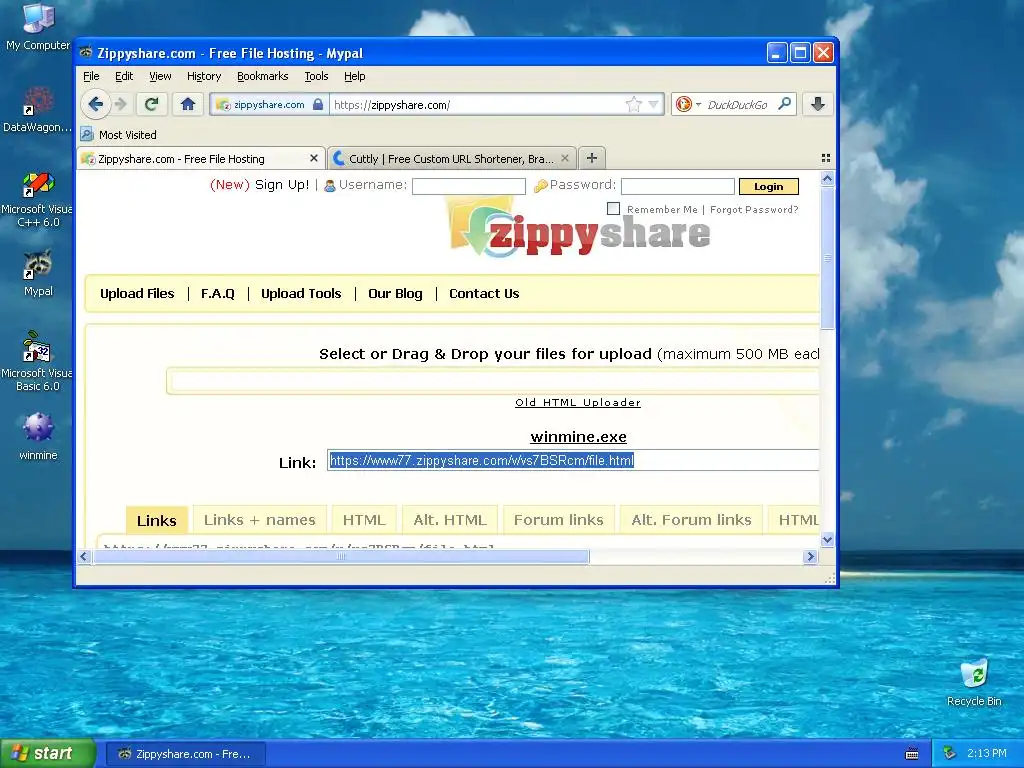This screenshot has width=1024, height=768.
Task: Click the forward navigation arrow
Action: click(x=120, y=104)
